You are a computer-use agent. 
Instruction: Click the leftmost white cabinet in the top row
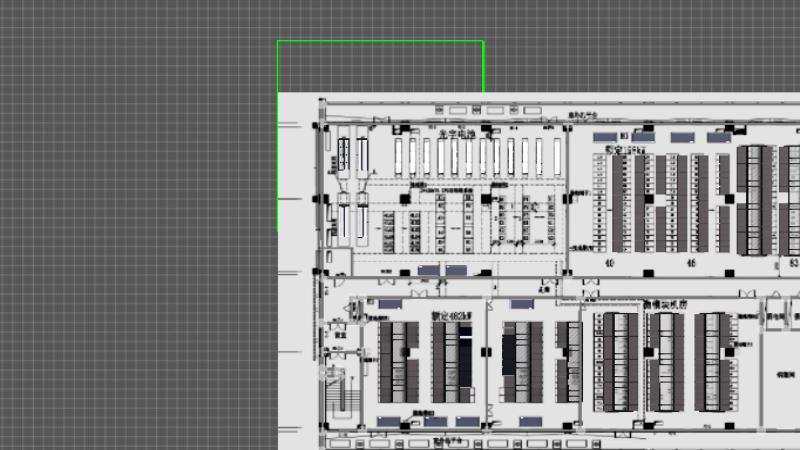click(398, 156)
